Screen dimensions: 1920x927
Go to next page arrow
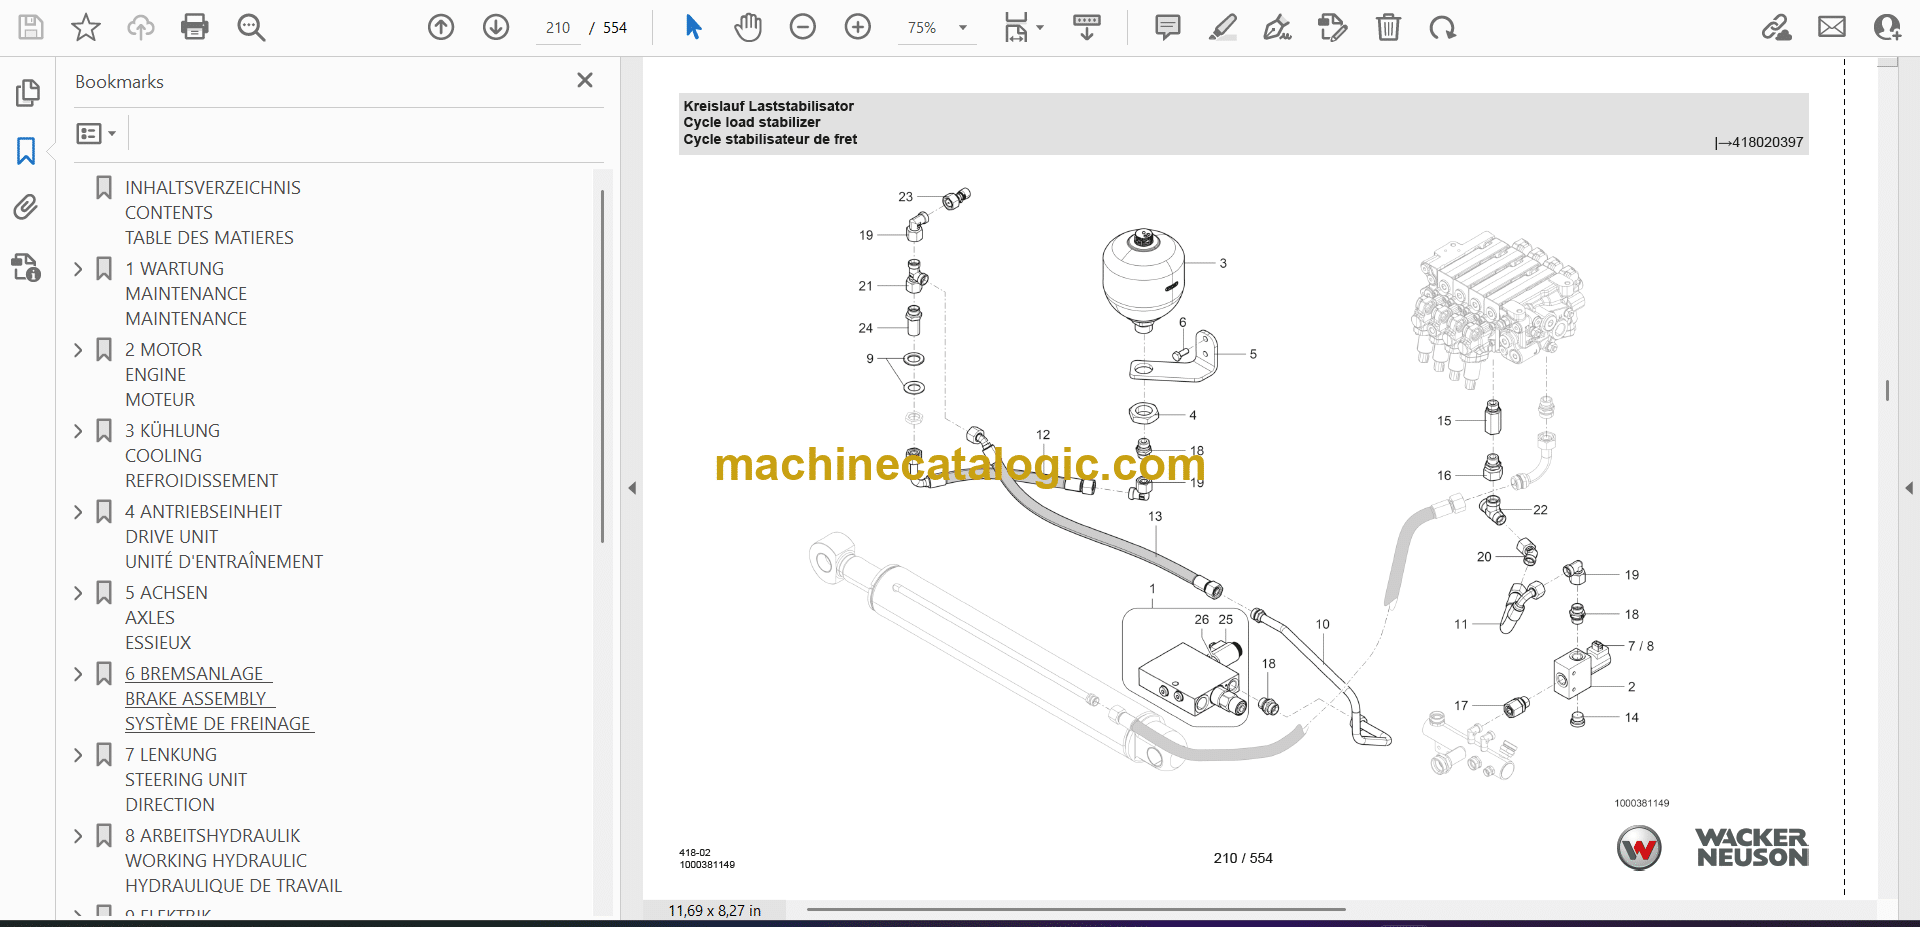(496, 27)
